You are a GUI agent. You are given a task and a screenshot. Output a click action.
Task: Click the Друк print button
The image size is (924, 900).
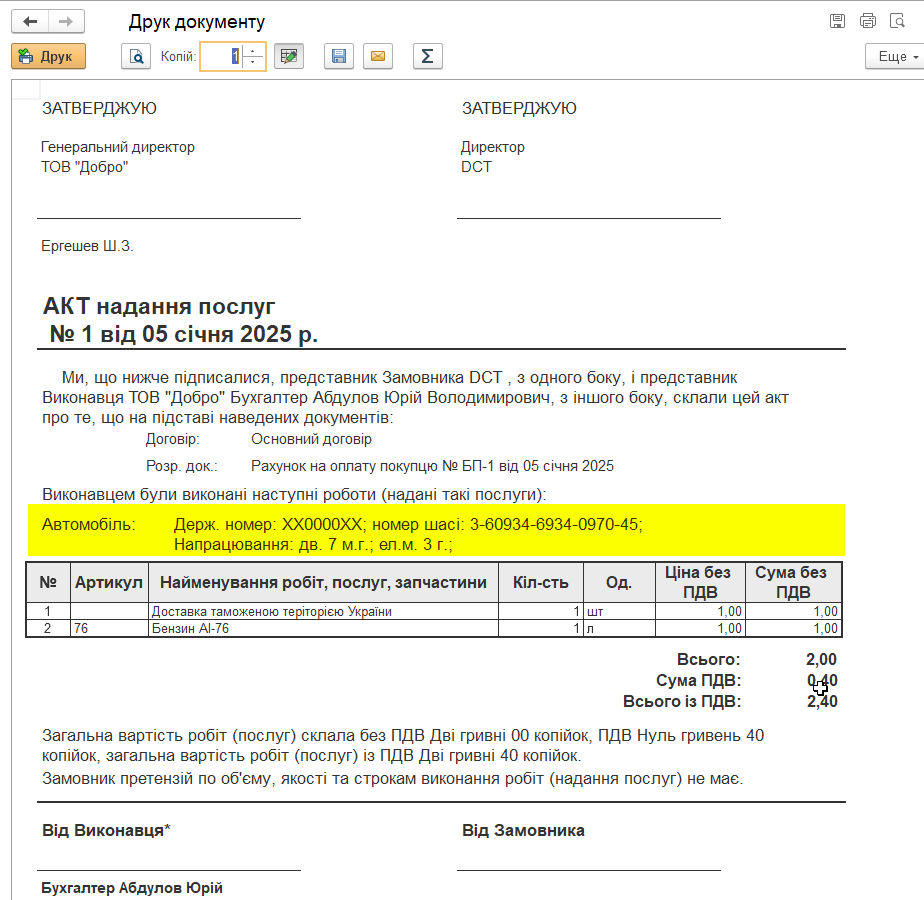click(48, 57)
